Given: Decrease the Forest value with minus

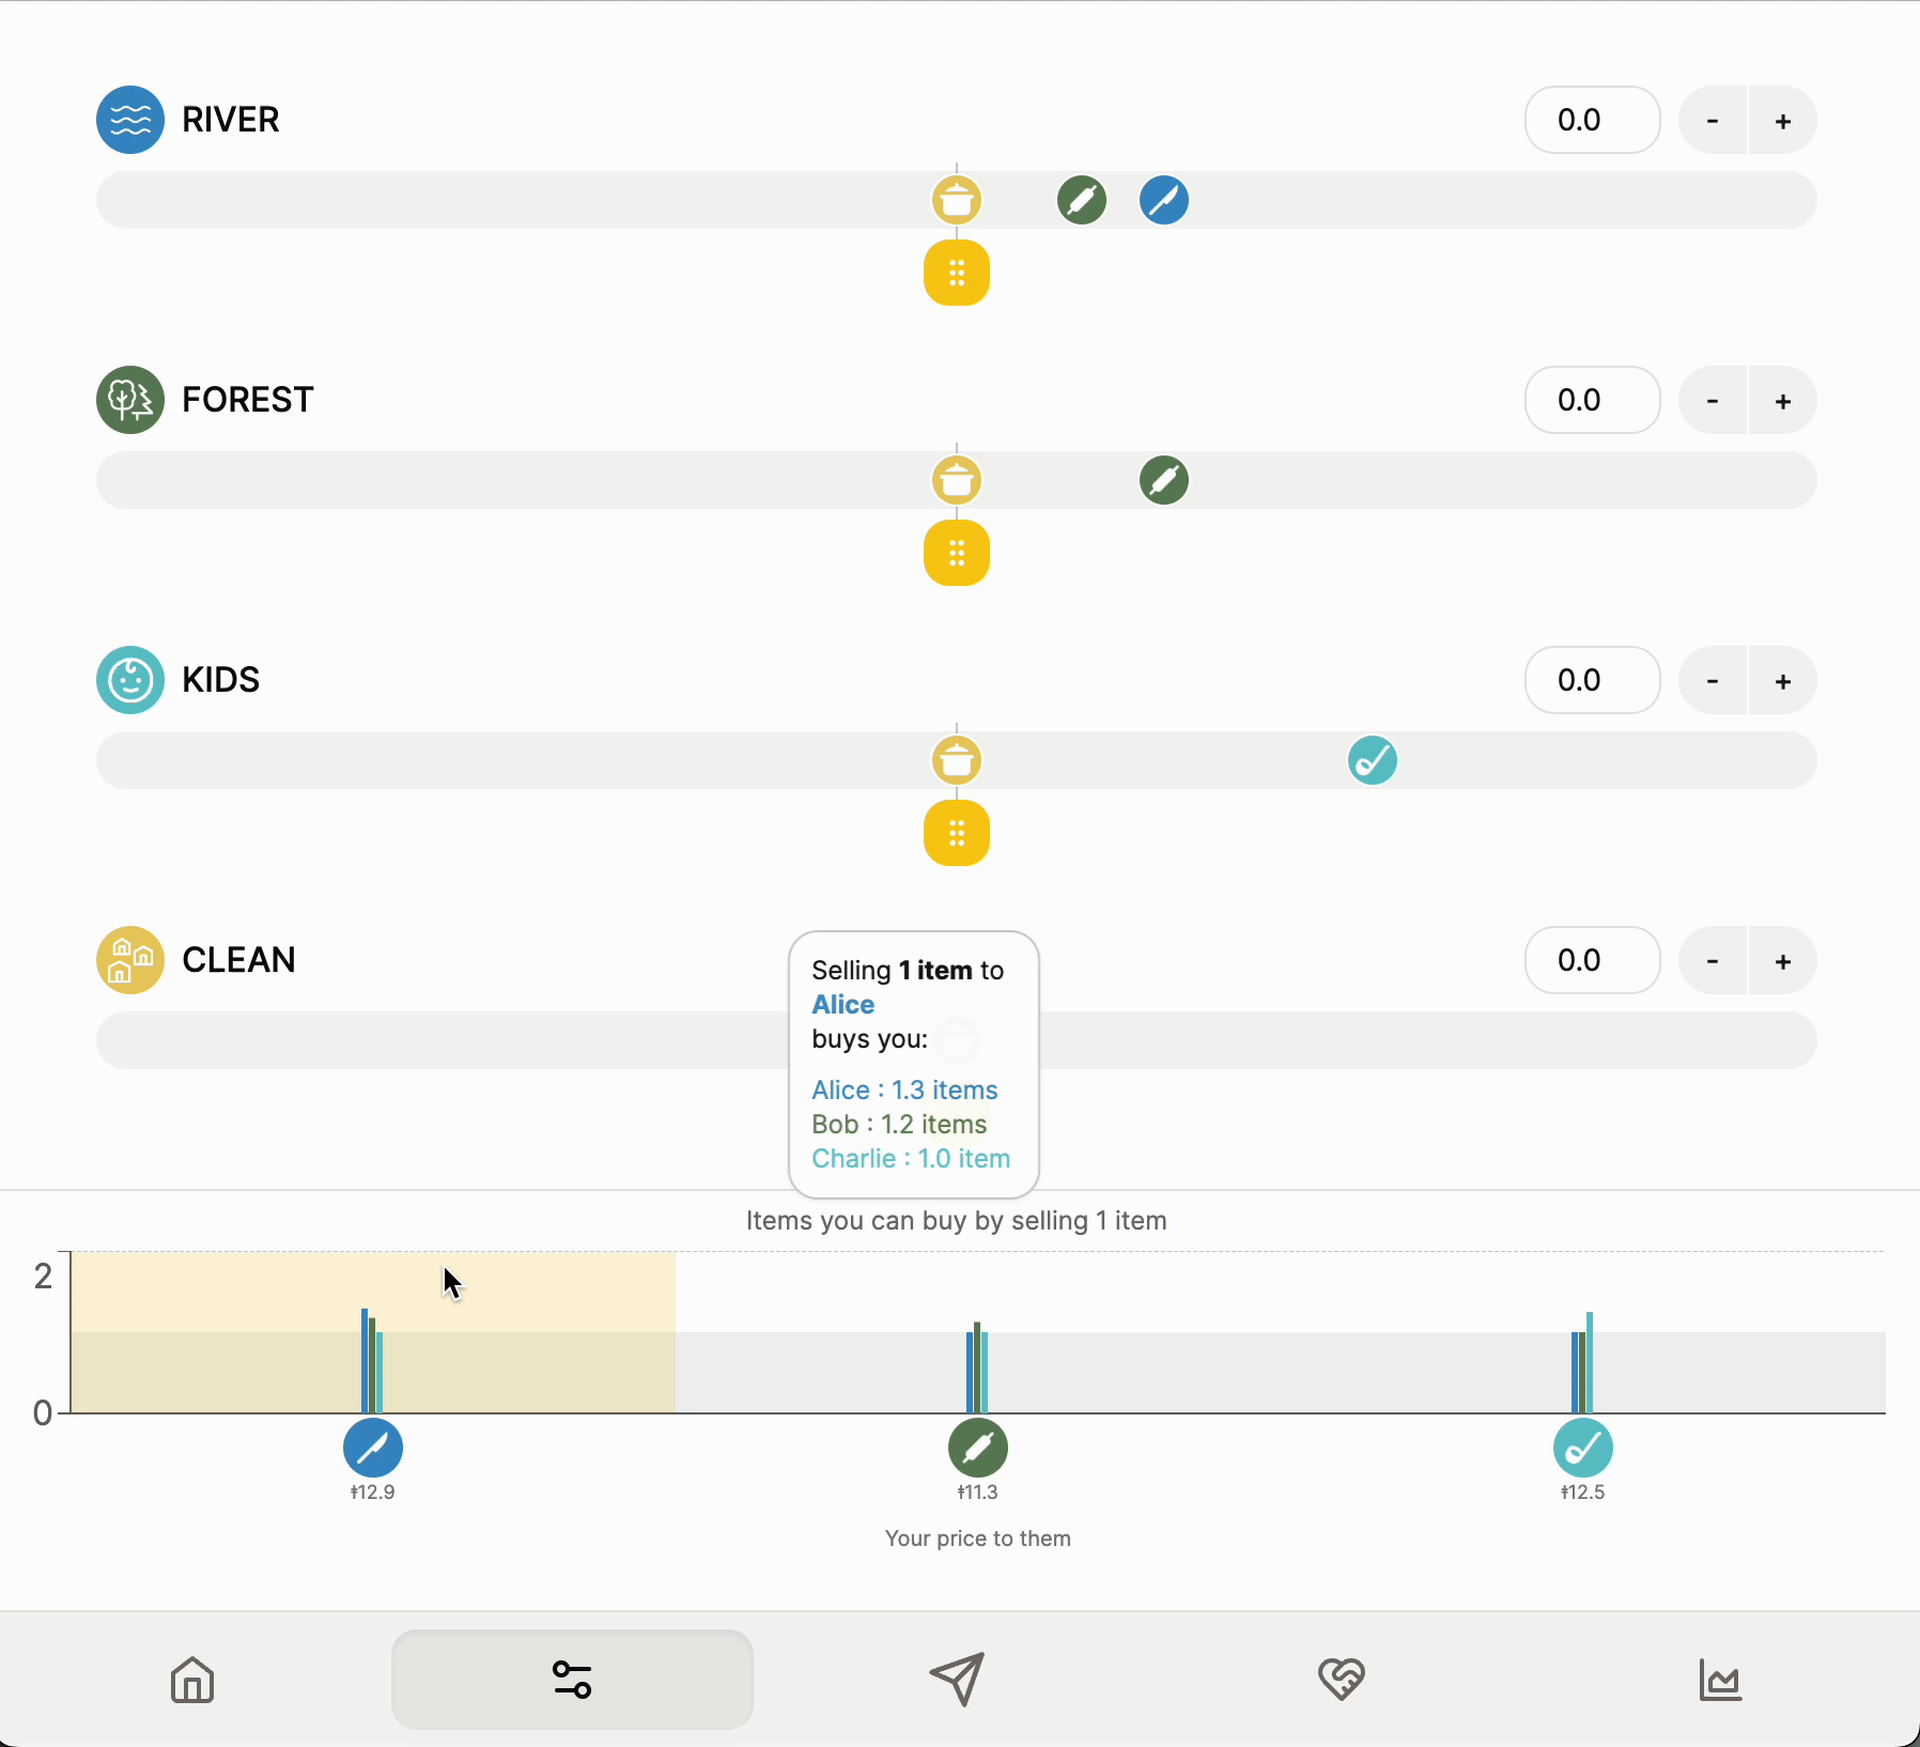Looking at the screenshot, I should tap(1712, 401).
